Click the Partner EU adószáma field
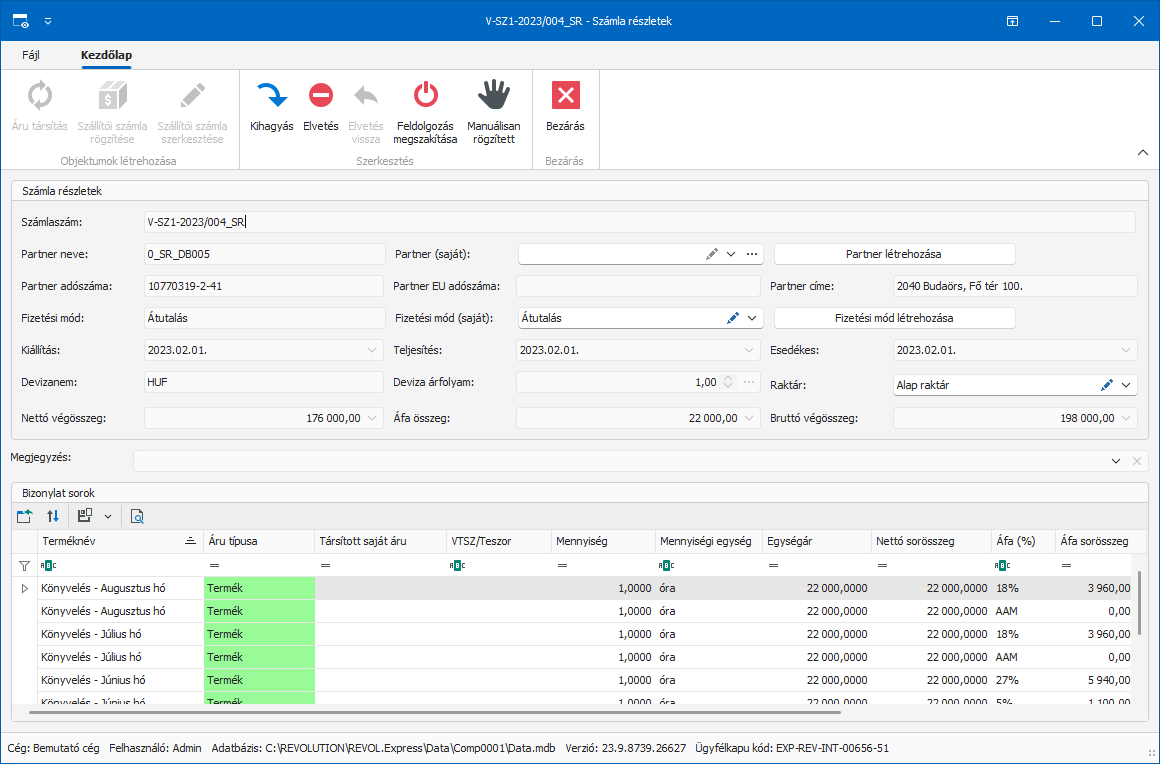The width and height of the screenshot is (1160, 764). [x=638, y=286]
